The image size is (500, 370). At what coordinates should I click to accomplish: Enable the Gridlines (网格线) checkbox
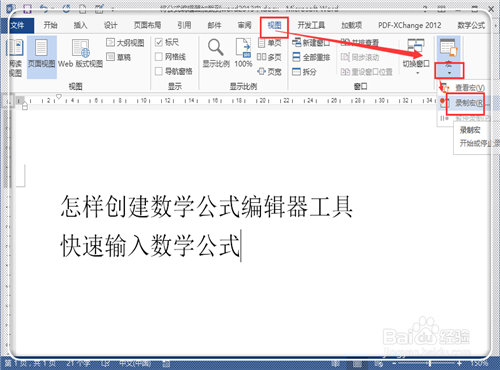point(159,57)
